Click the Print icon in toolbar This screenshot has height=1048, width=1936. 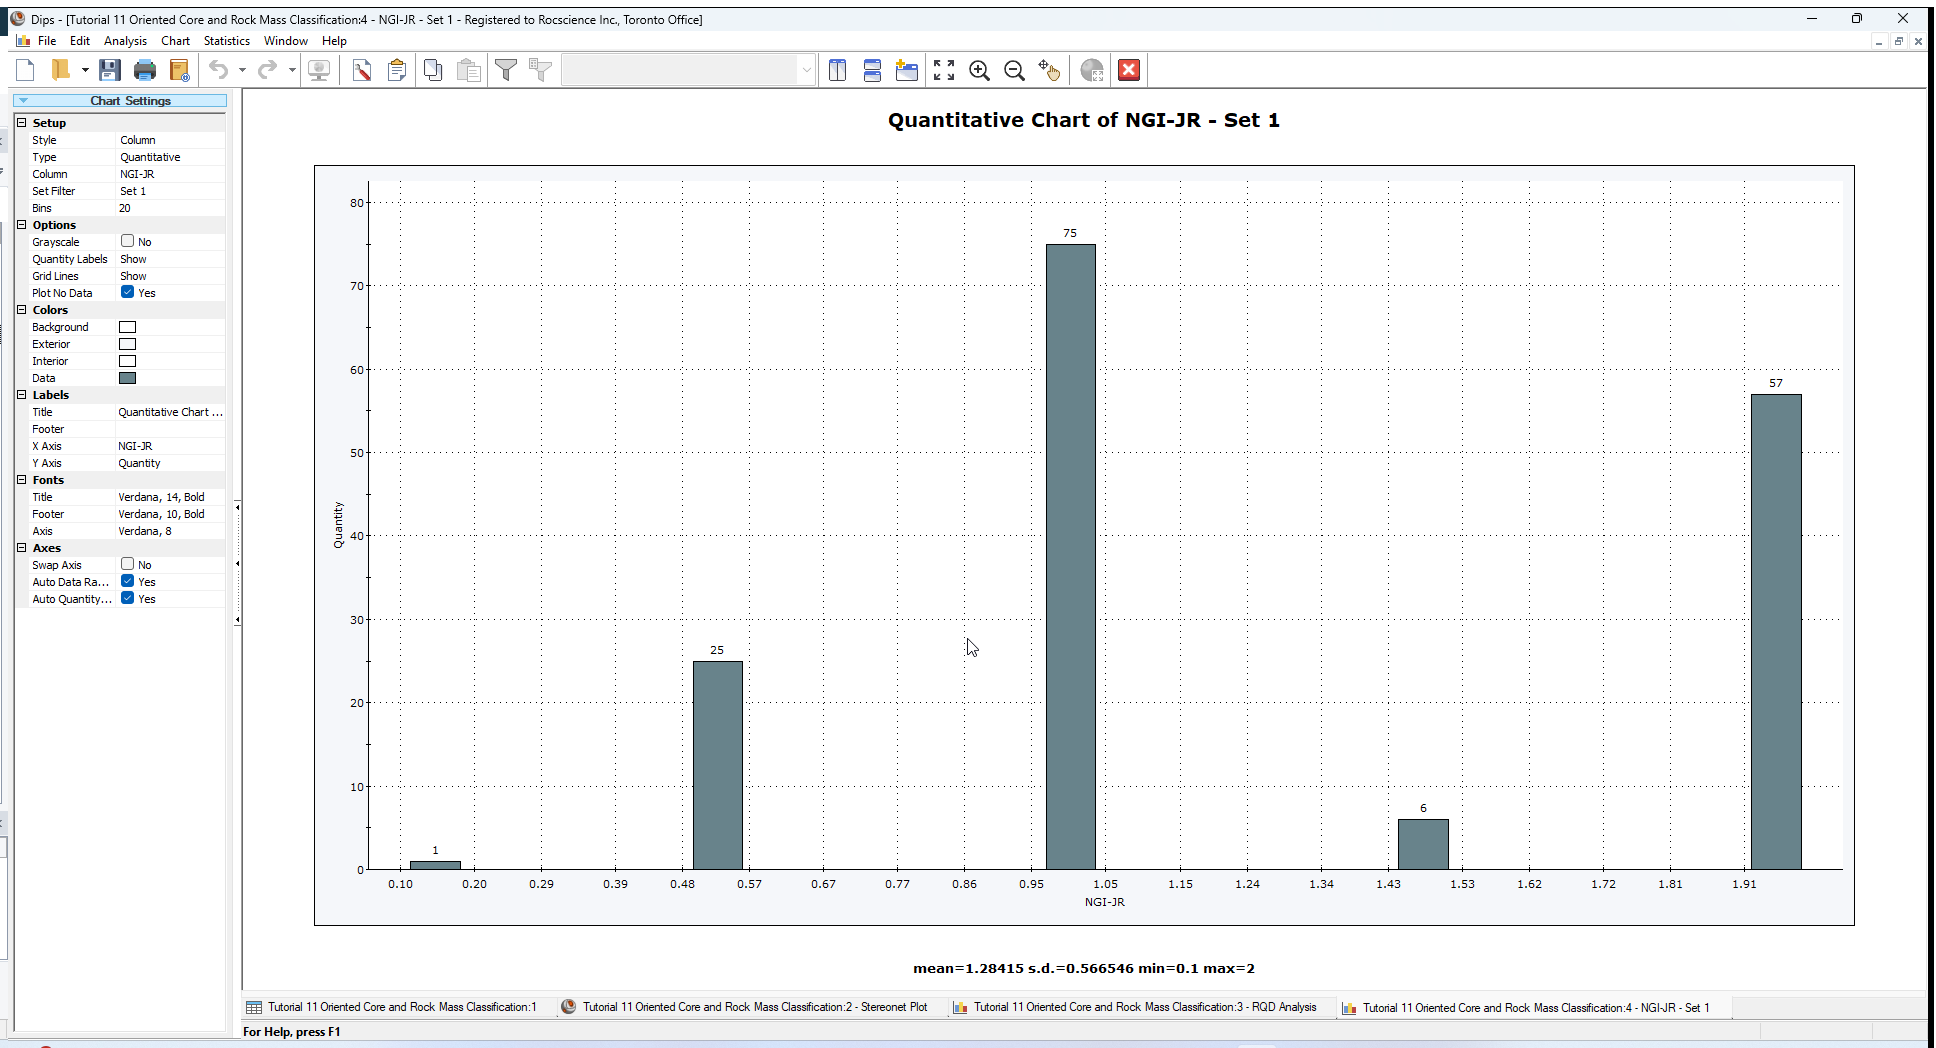pos(145,70)
